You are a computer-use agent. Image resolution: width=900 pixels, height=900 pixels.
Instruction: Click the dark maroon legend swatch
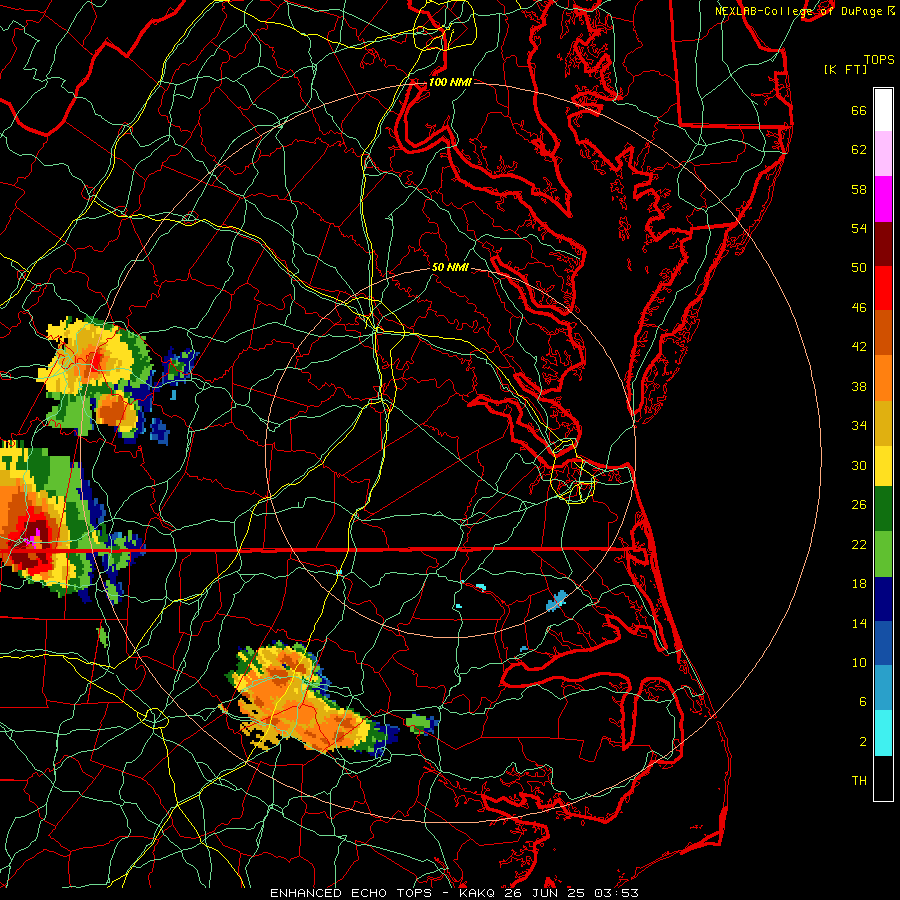pos(883,244)
